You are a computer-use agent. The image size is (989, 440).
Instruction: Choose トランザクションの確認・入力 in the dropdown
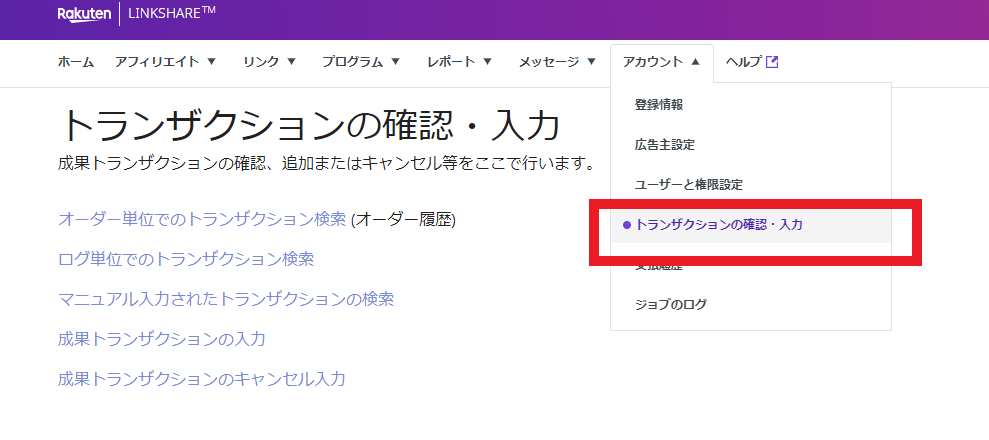point(718,225)
